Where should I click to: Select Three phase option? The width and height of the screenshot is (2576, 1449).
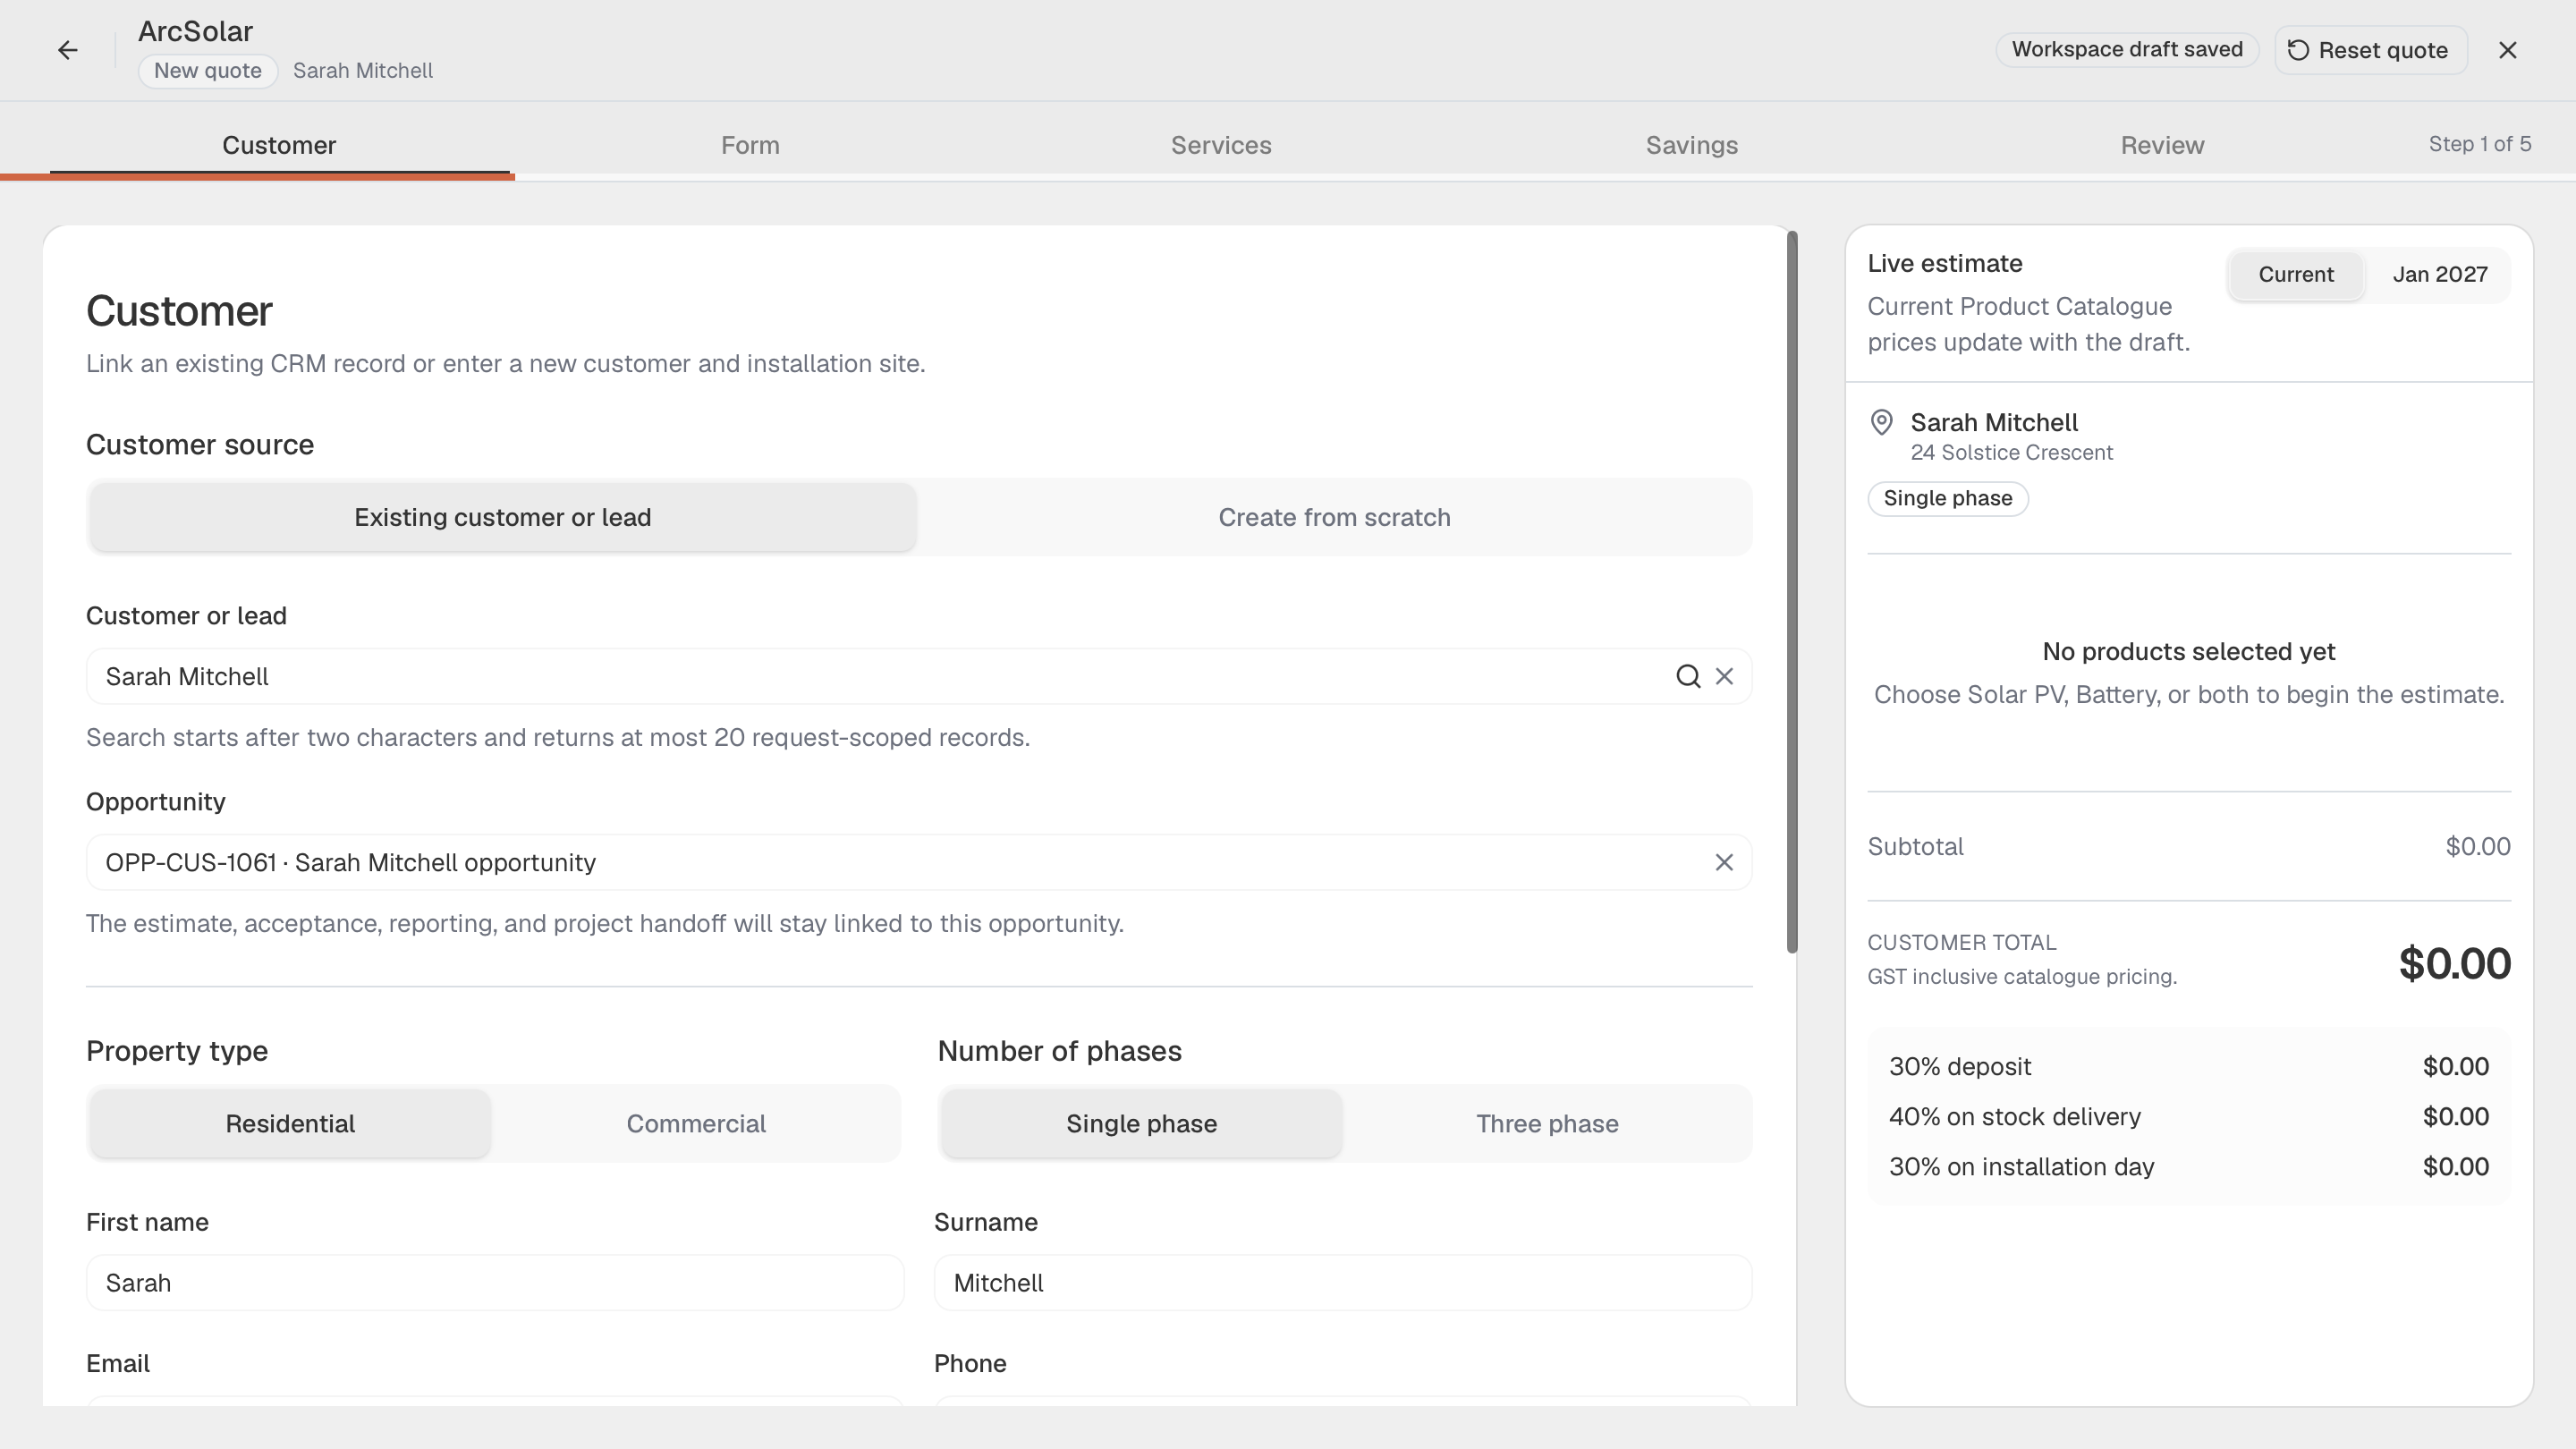1547,1123
